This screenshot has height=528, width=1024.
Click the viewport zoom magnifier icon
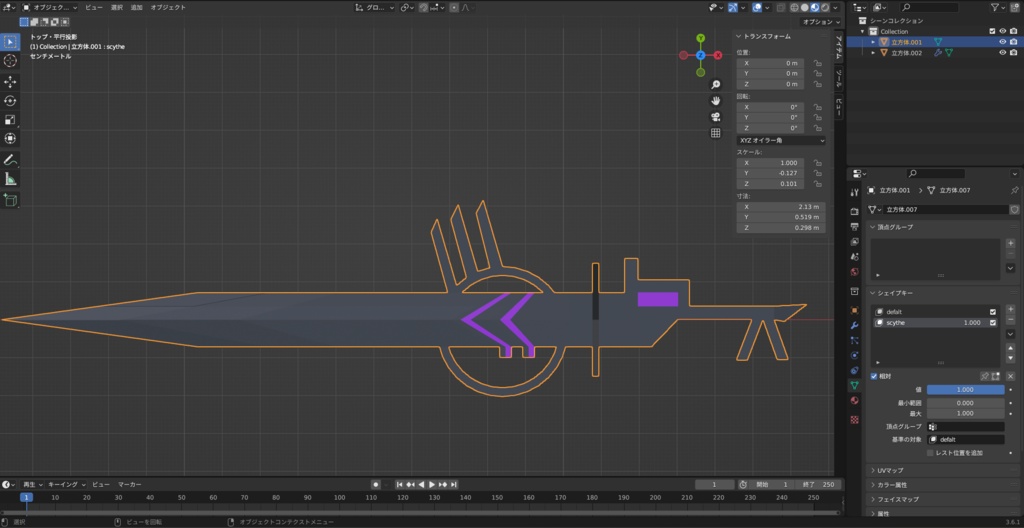point(716,84)
